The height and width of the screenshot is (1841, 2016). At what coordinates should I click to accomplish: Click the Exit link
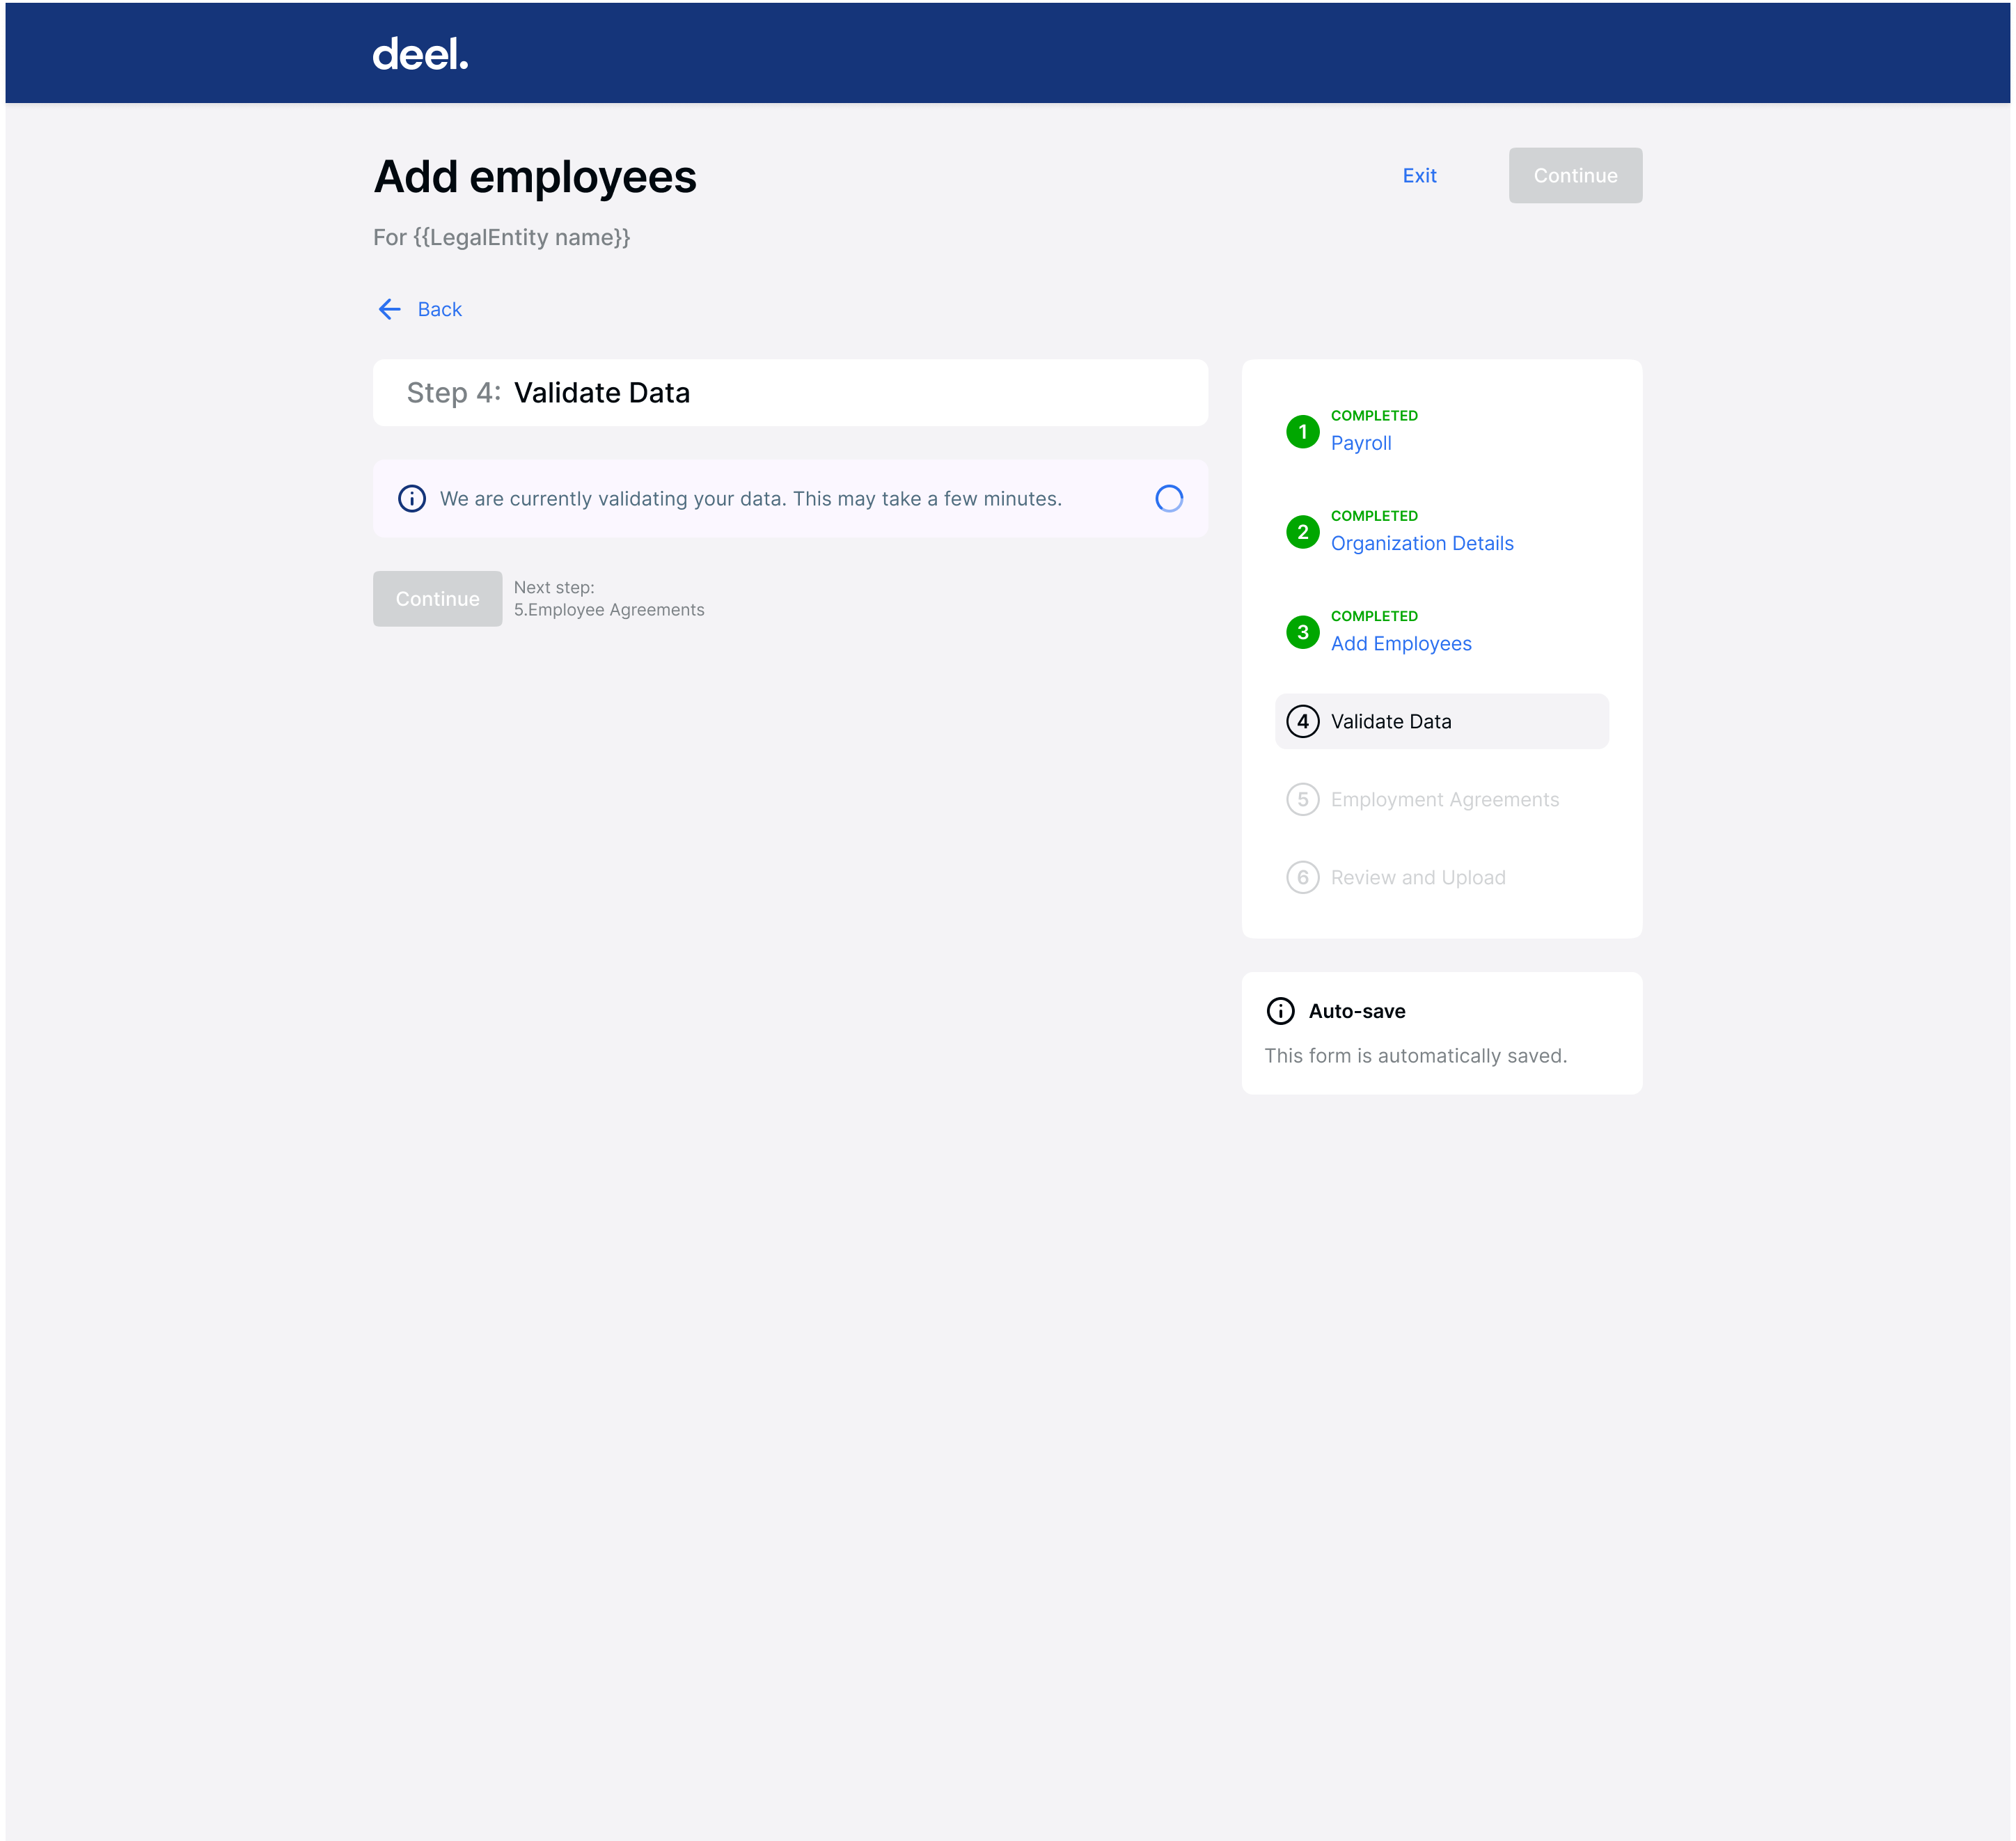pos(1419,175)
